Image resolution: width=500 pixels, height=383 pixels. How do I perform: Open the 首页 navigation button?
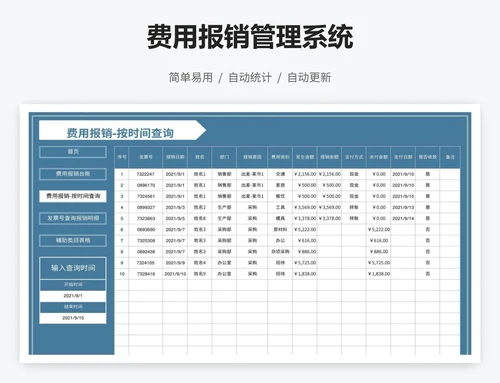click(x=73, y=152)
